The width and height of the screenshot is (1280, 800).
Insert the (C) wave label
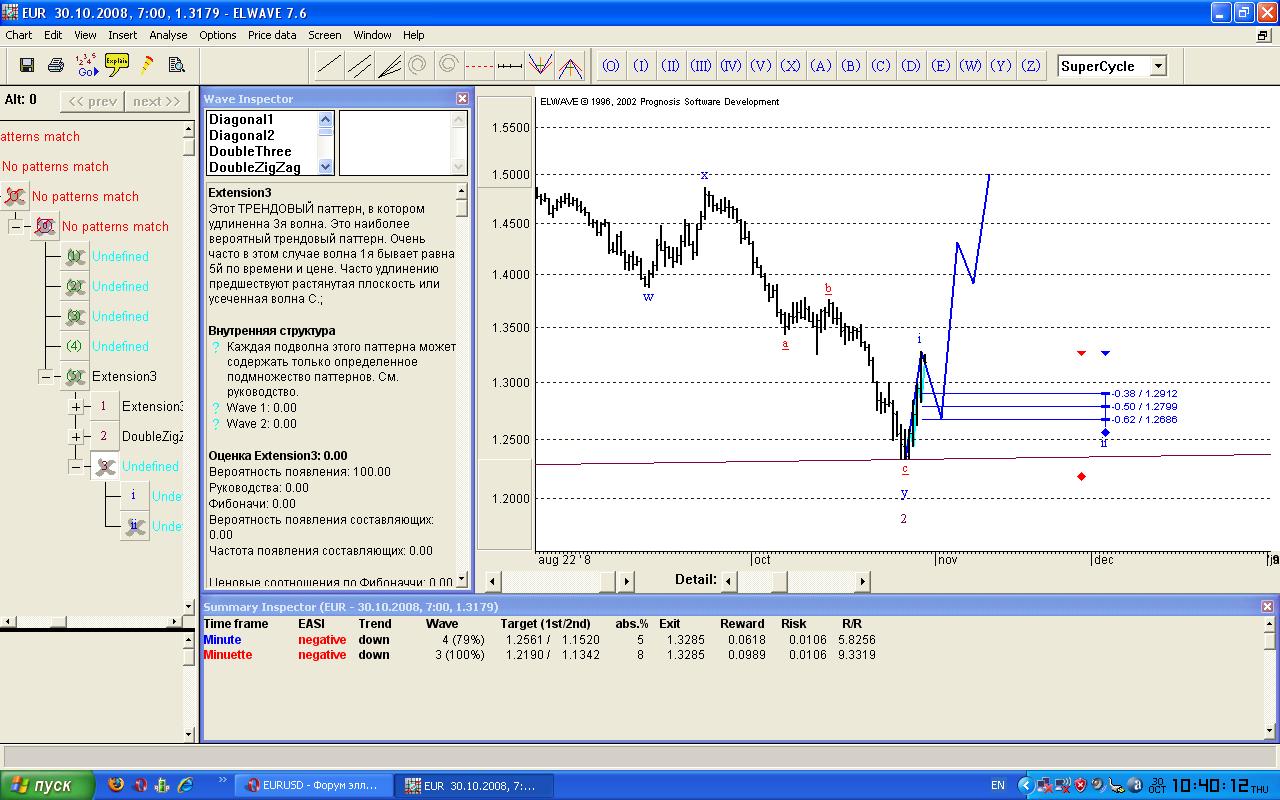881,66
